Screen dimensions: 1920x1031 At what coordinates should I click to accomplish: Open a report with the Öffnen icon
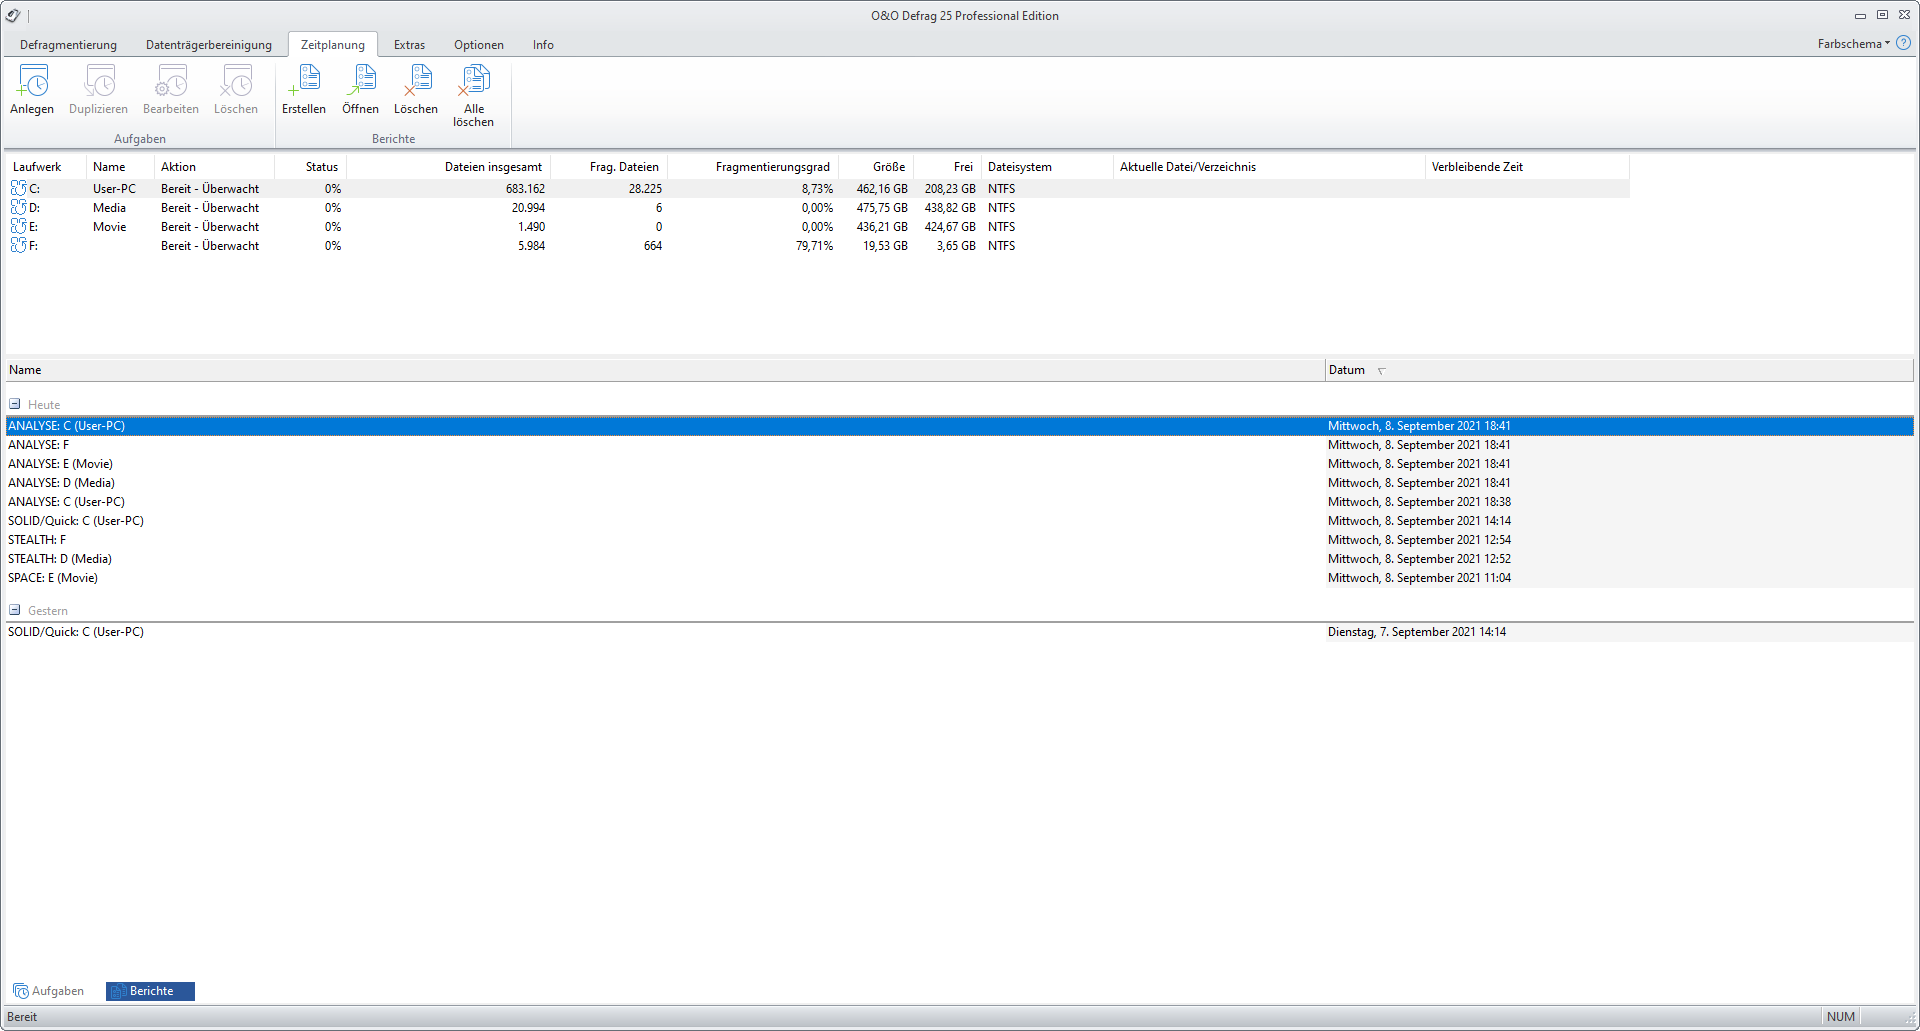(x=360, y=90)
